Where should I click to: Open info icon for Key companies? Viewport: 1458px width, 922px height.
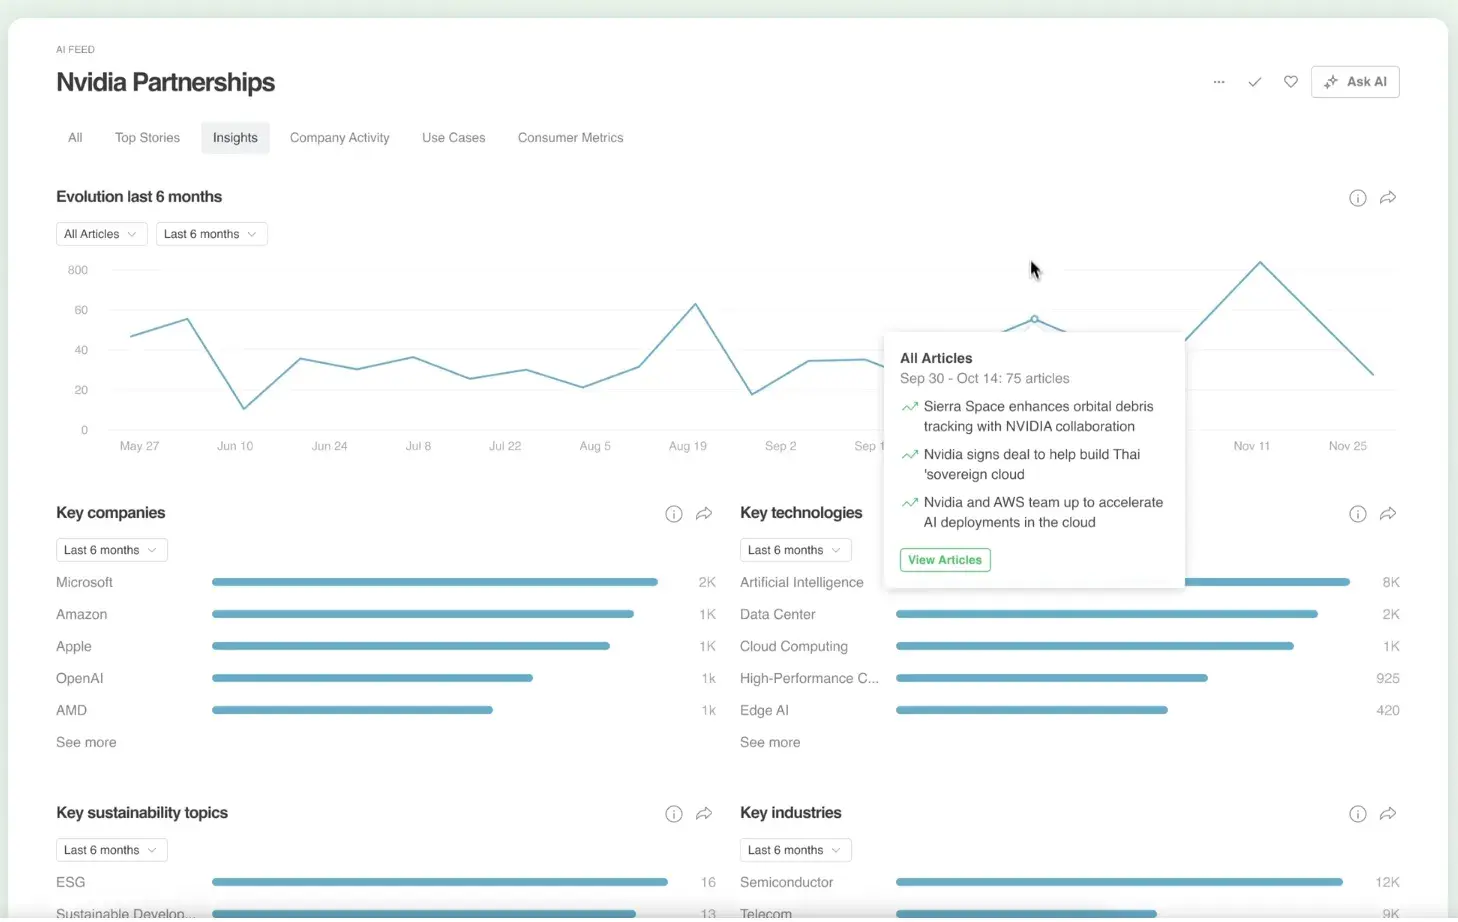pyautogui.click(x=673, y=514)
